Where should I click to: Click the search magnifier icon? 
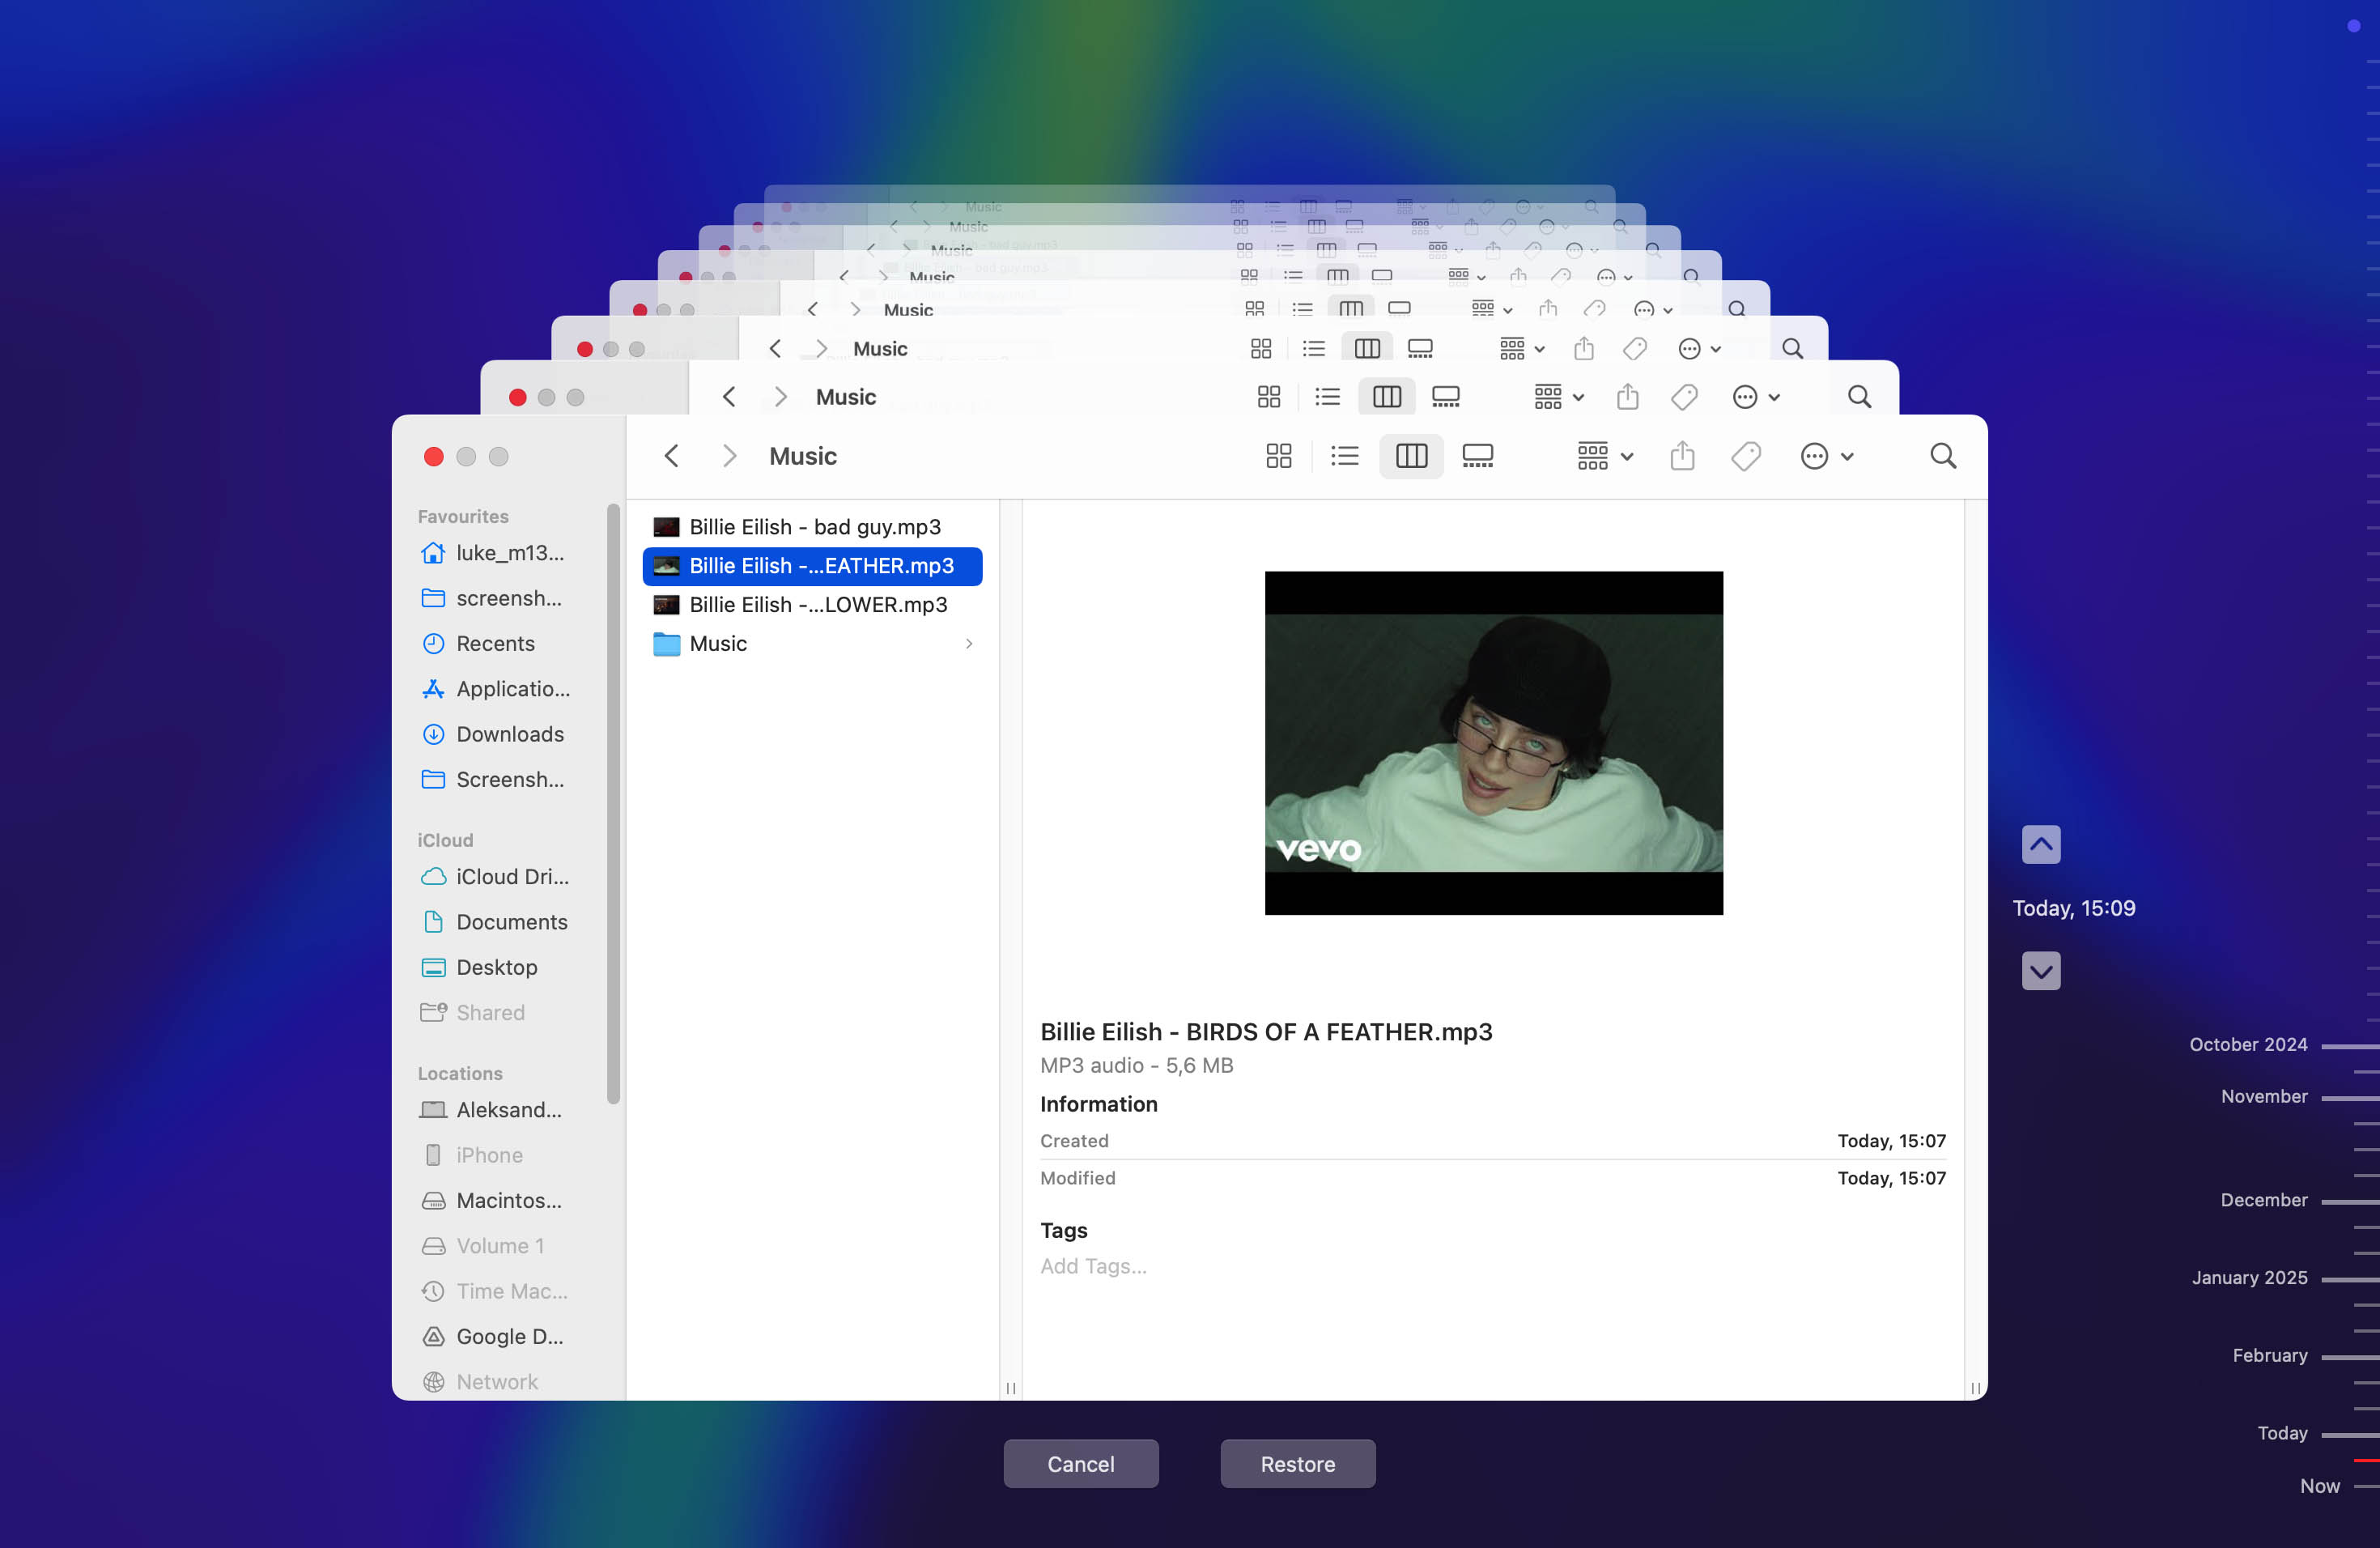click(x=1942, y=456)
